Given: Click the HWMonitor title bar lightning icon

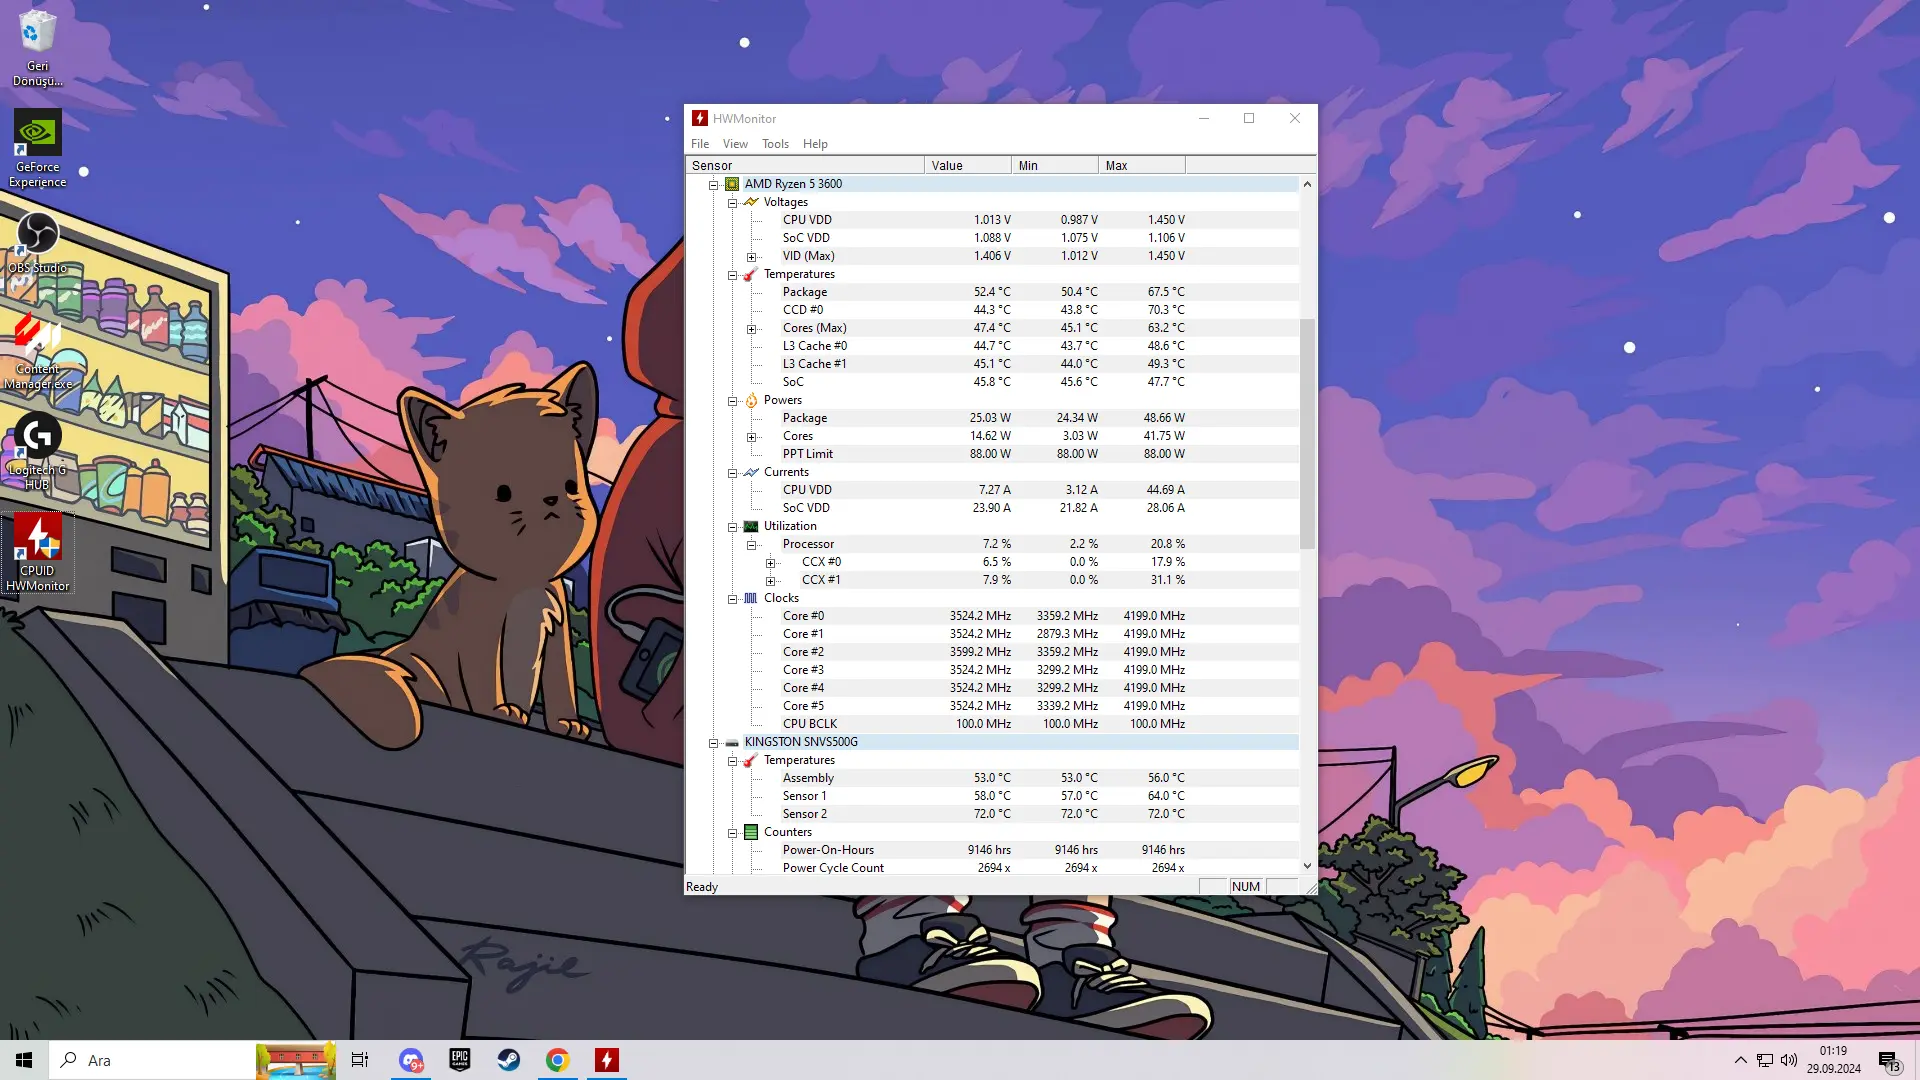Looking at the screenshot, I should tap(700, 118).
